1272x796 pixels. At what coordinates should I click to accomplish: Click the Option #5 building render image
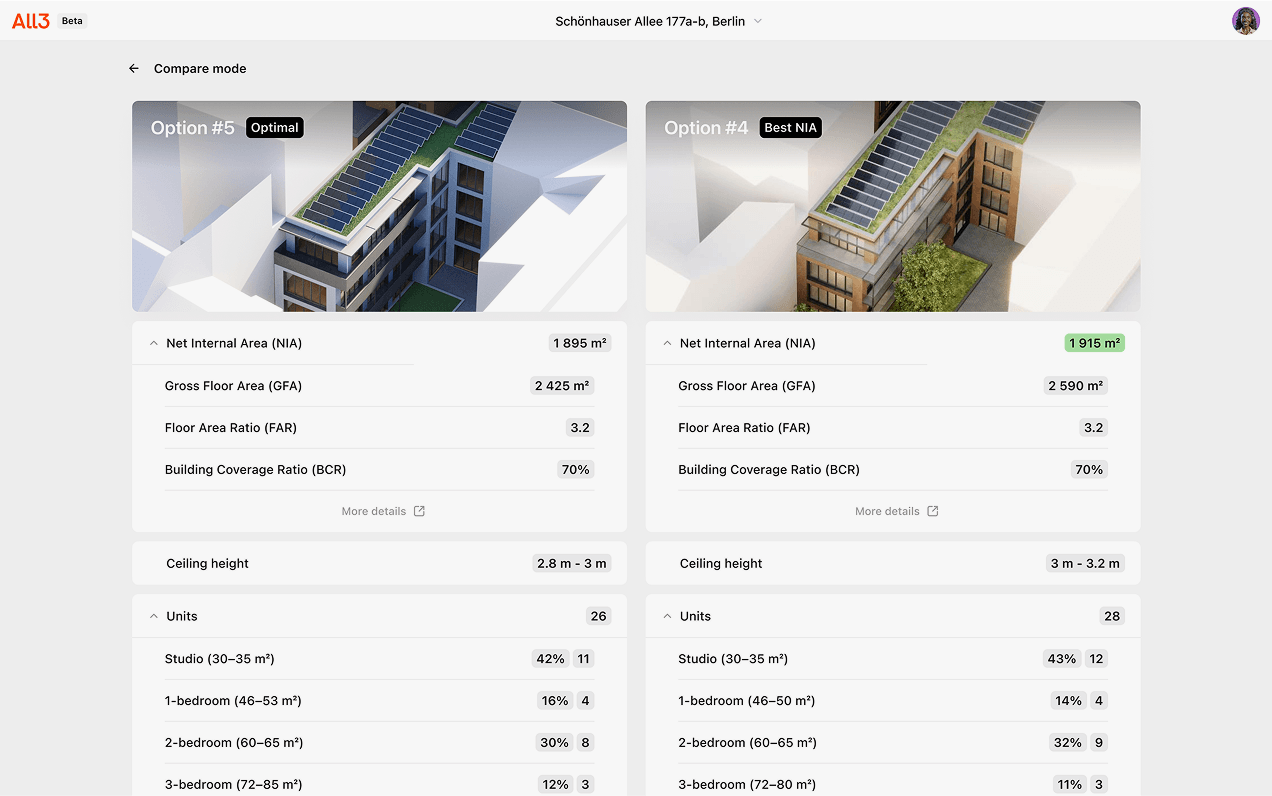tap(380, 220)
